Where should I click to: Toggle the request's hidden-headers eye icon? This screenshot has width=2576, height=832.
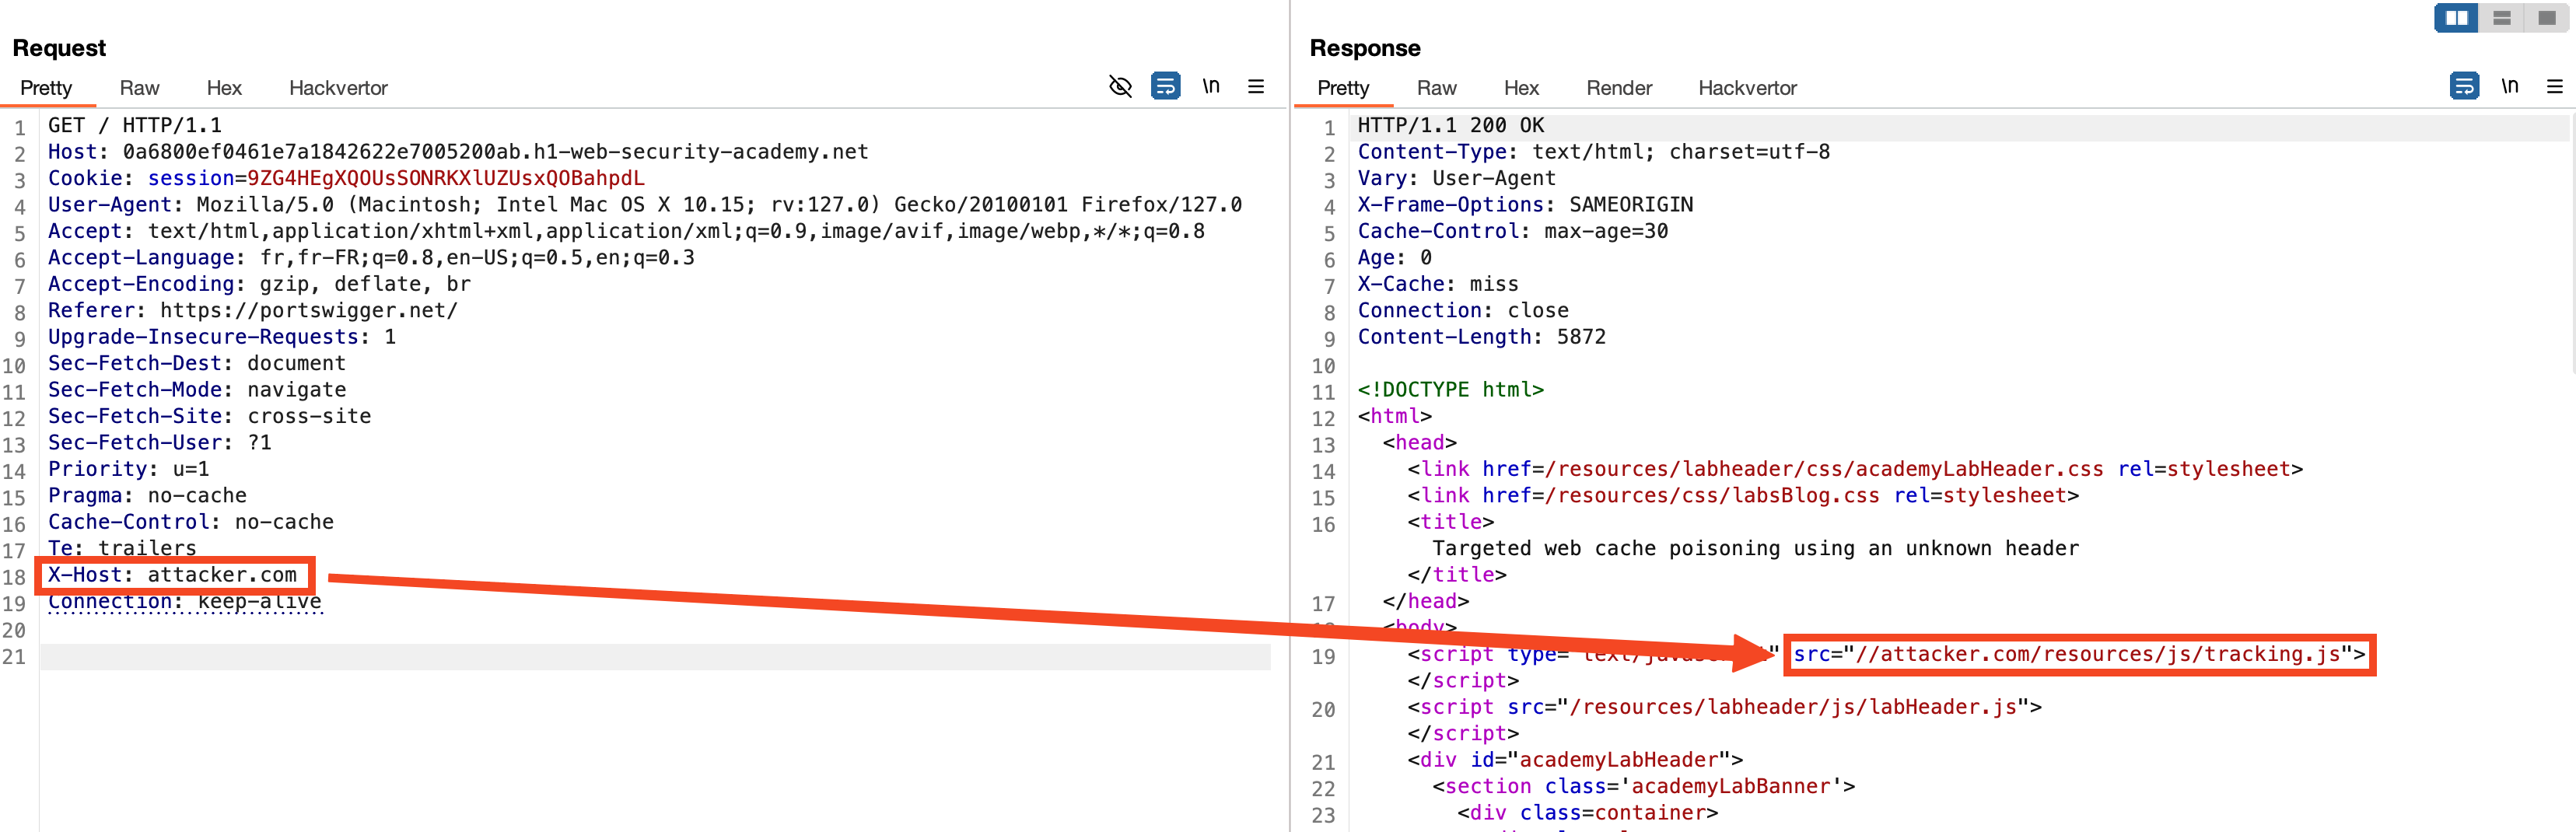tap(1120, 87)
